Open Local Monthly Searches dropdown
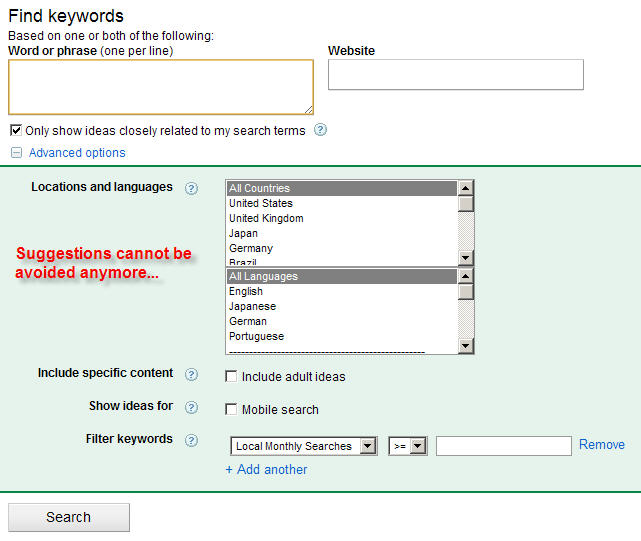Image resolution: width=641 pixels, height=541 pixels. [303, 446]
